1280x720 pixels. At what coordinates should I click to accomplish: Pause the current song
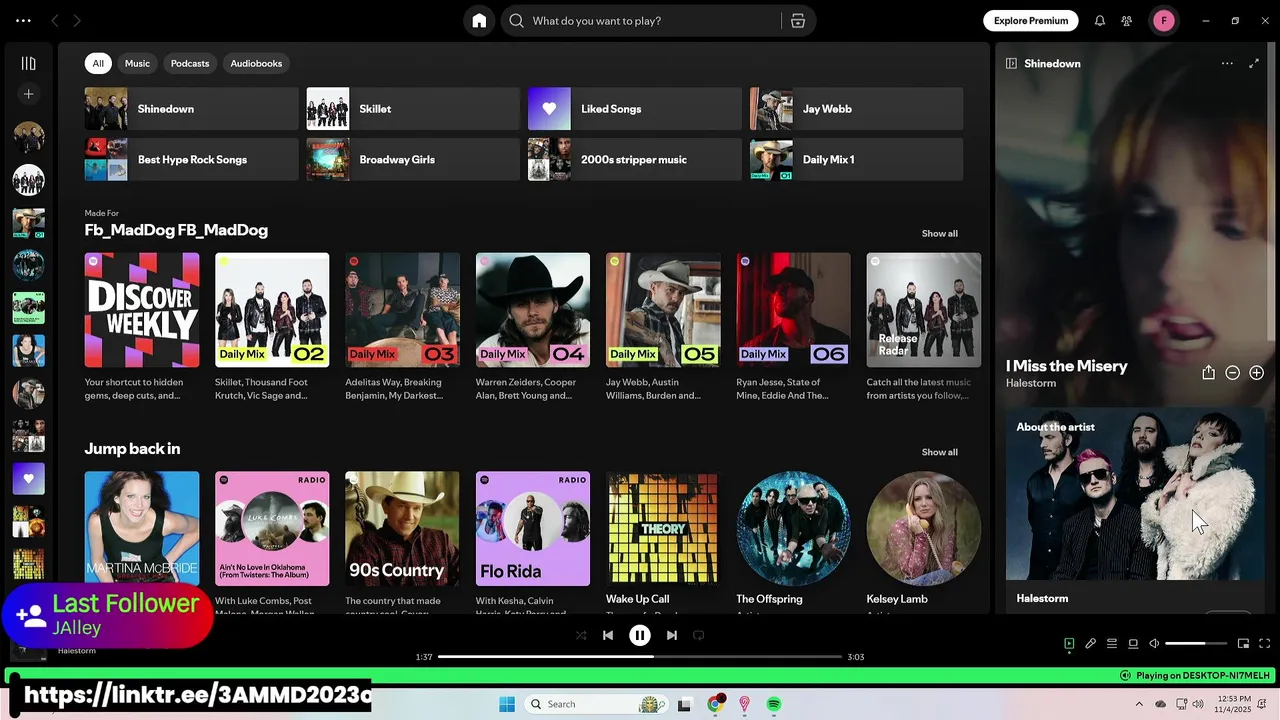(x=640, y=635)
